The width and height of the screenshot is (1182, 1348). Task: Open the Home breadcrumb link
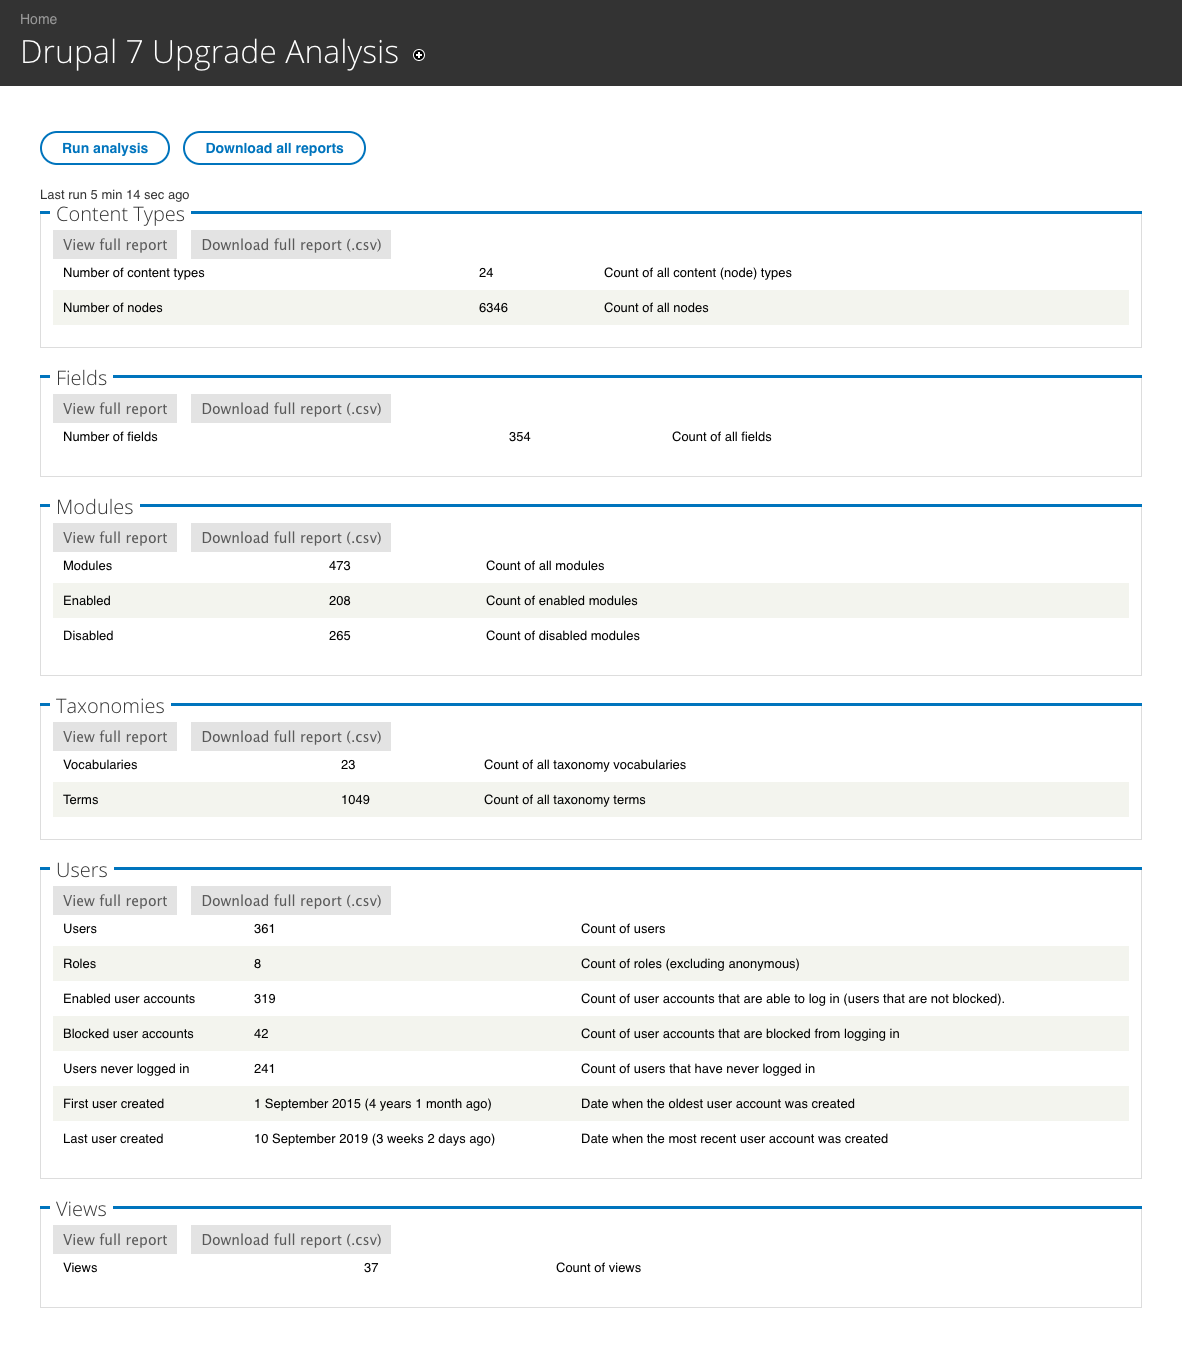[38, 19]
